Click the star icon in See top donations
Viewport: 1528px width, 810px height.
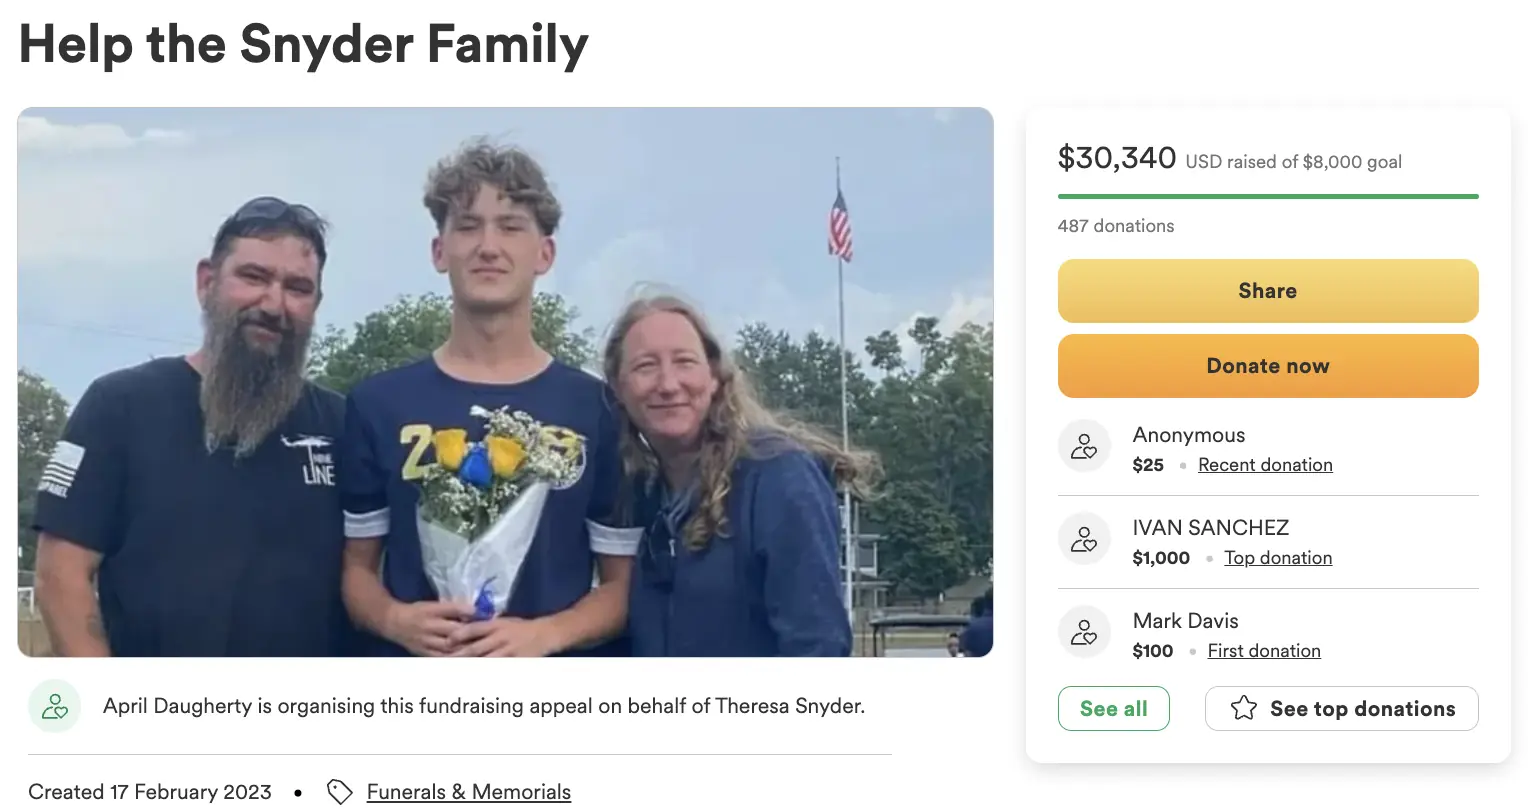point(1244,709)
